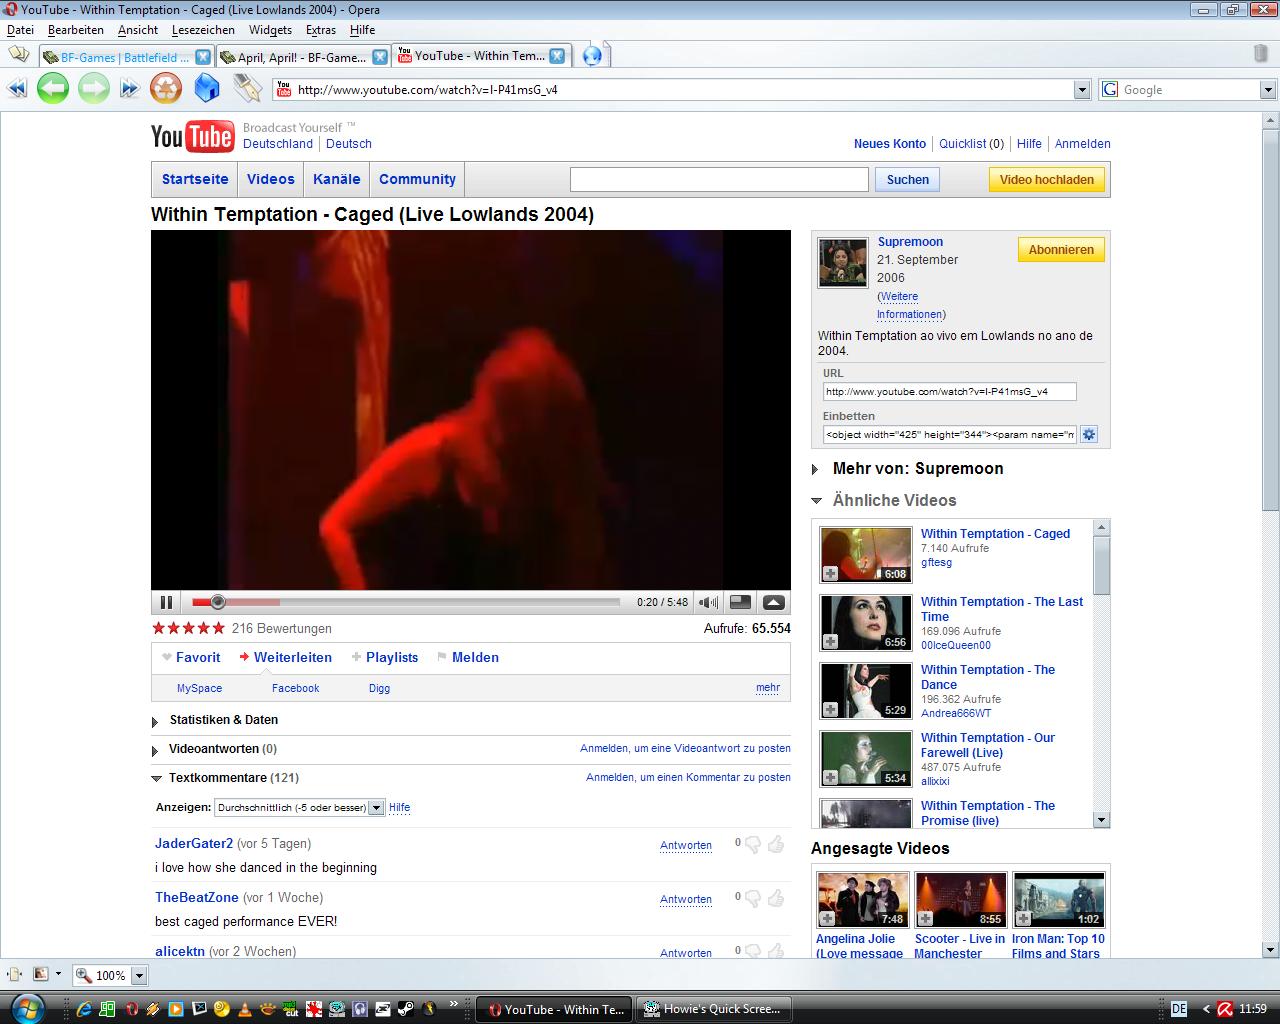Launch Steam from quick launch bar
Image resolution: width=1280 pixels, height=1024 pixels.
(405, 1009)
